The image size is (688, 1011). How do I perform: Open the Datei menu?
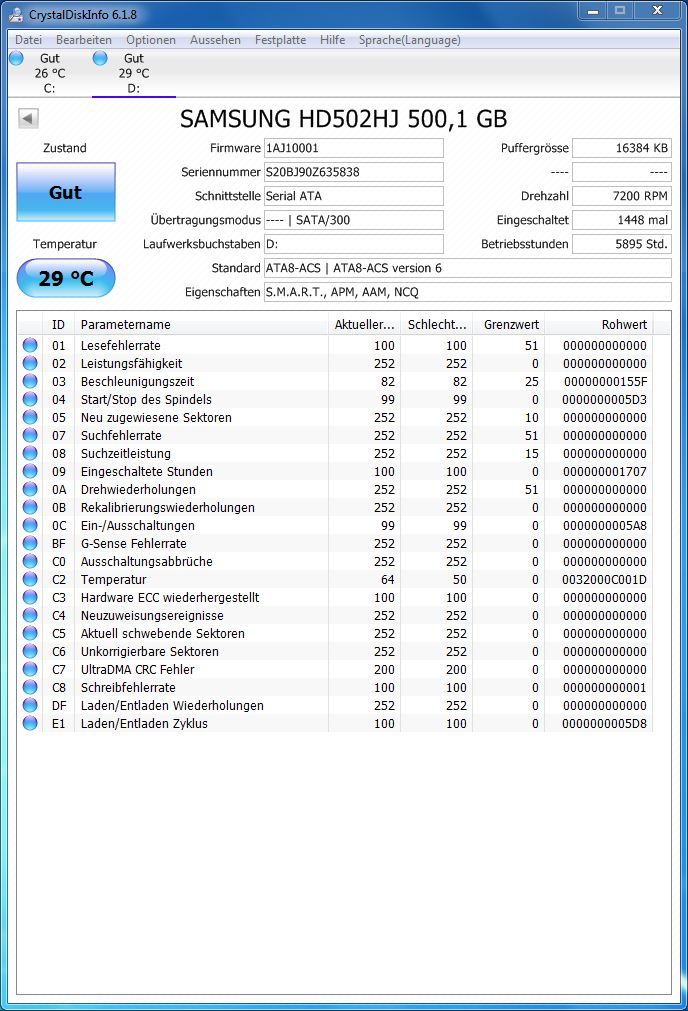coord(28,40)
